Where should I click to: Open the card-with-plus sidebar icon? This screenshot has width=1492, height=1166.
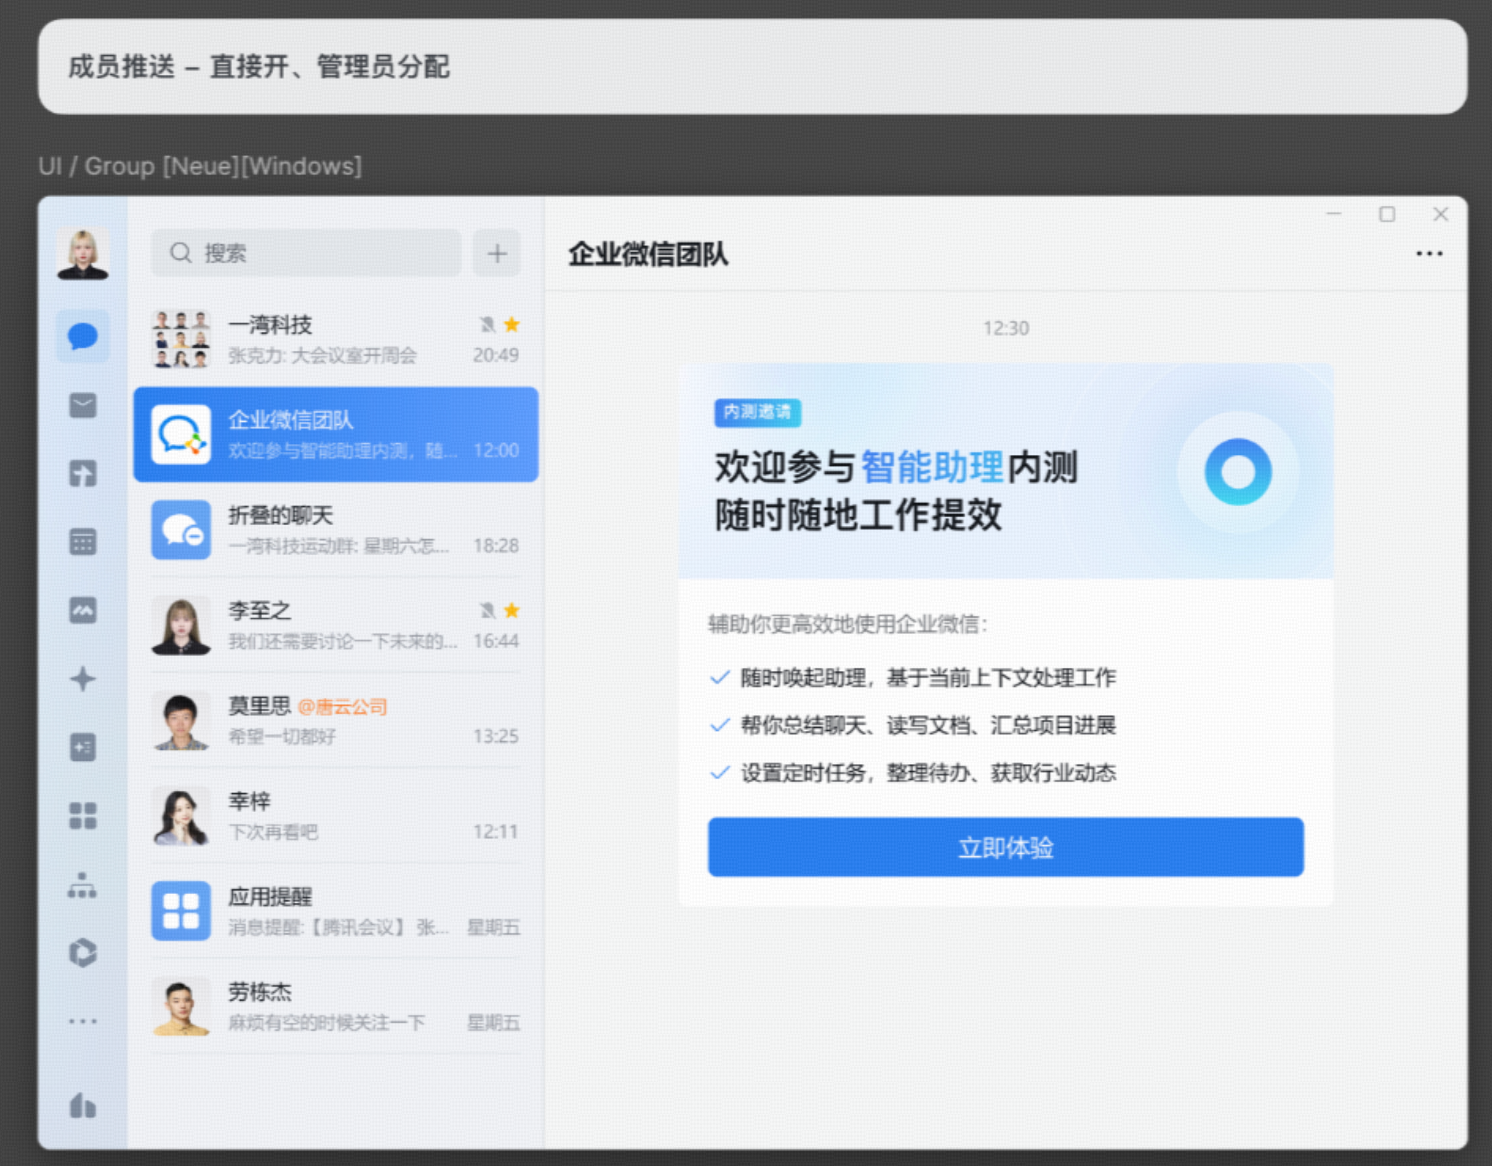point(83,747)
